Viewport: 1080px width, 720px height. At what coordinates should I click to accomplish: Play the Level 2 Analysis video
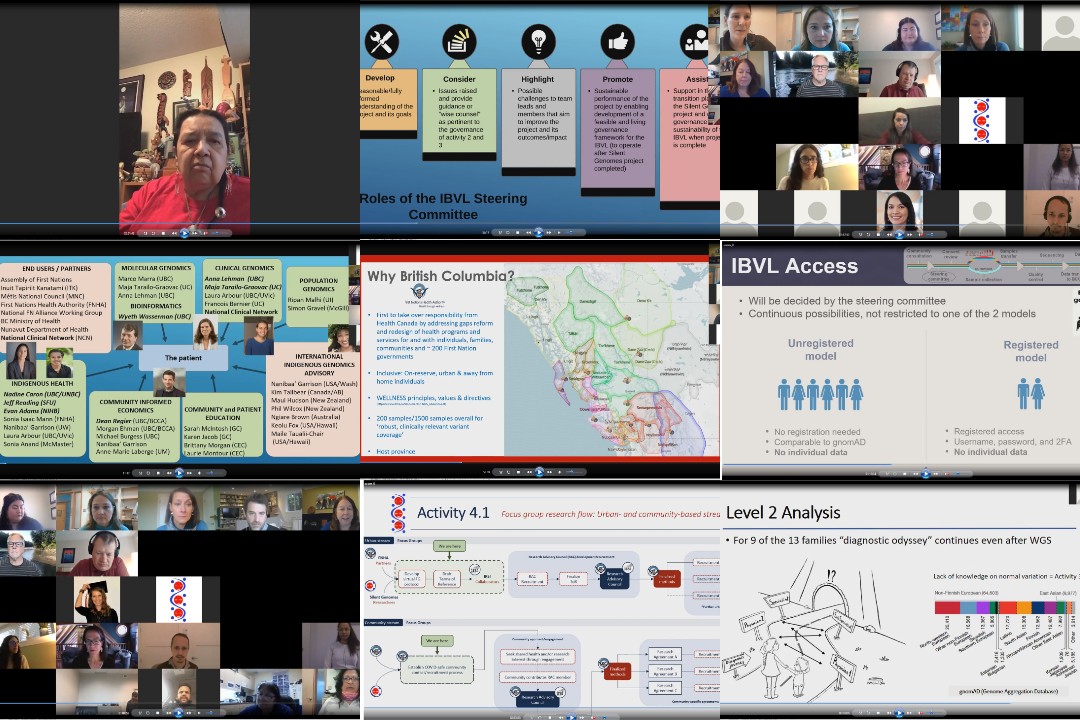point(898,713)
